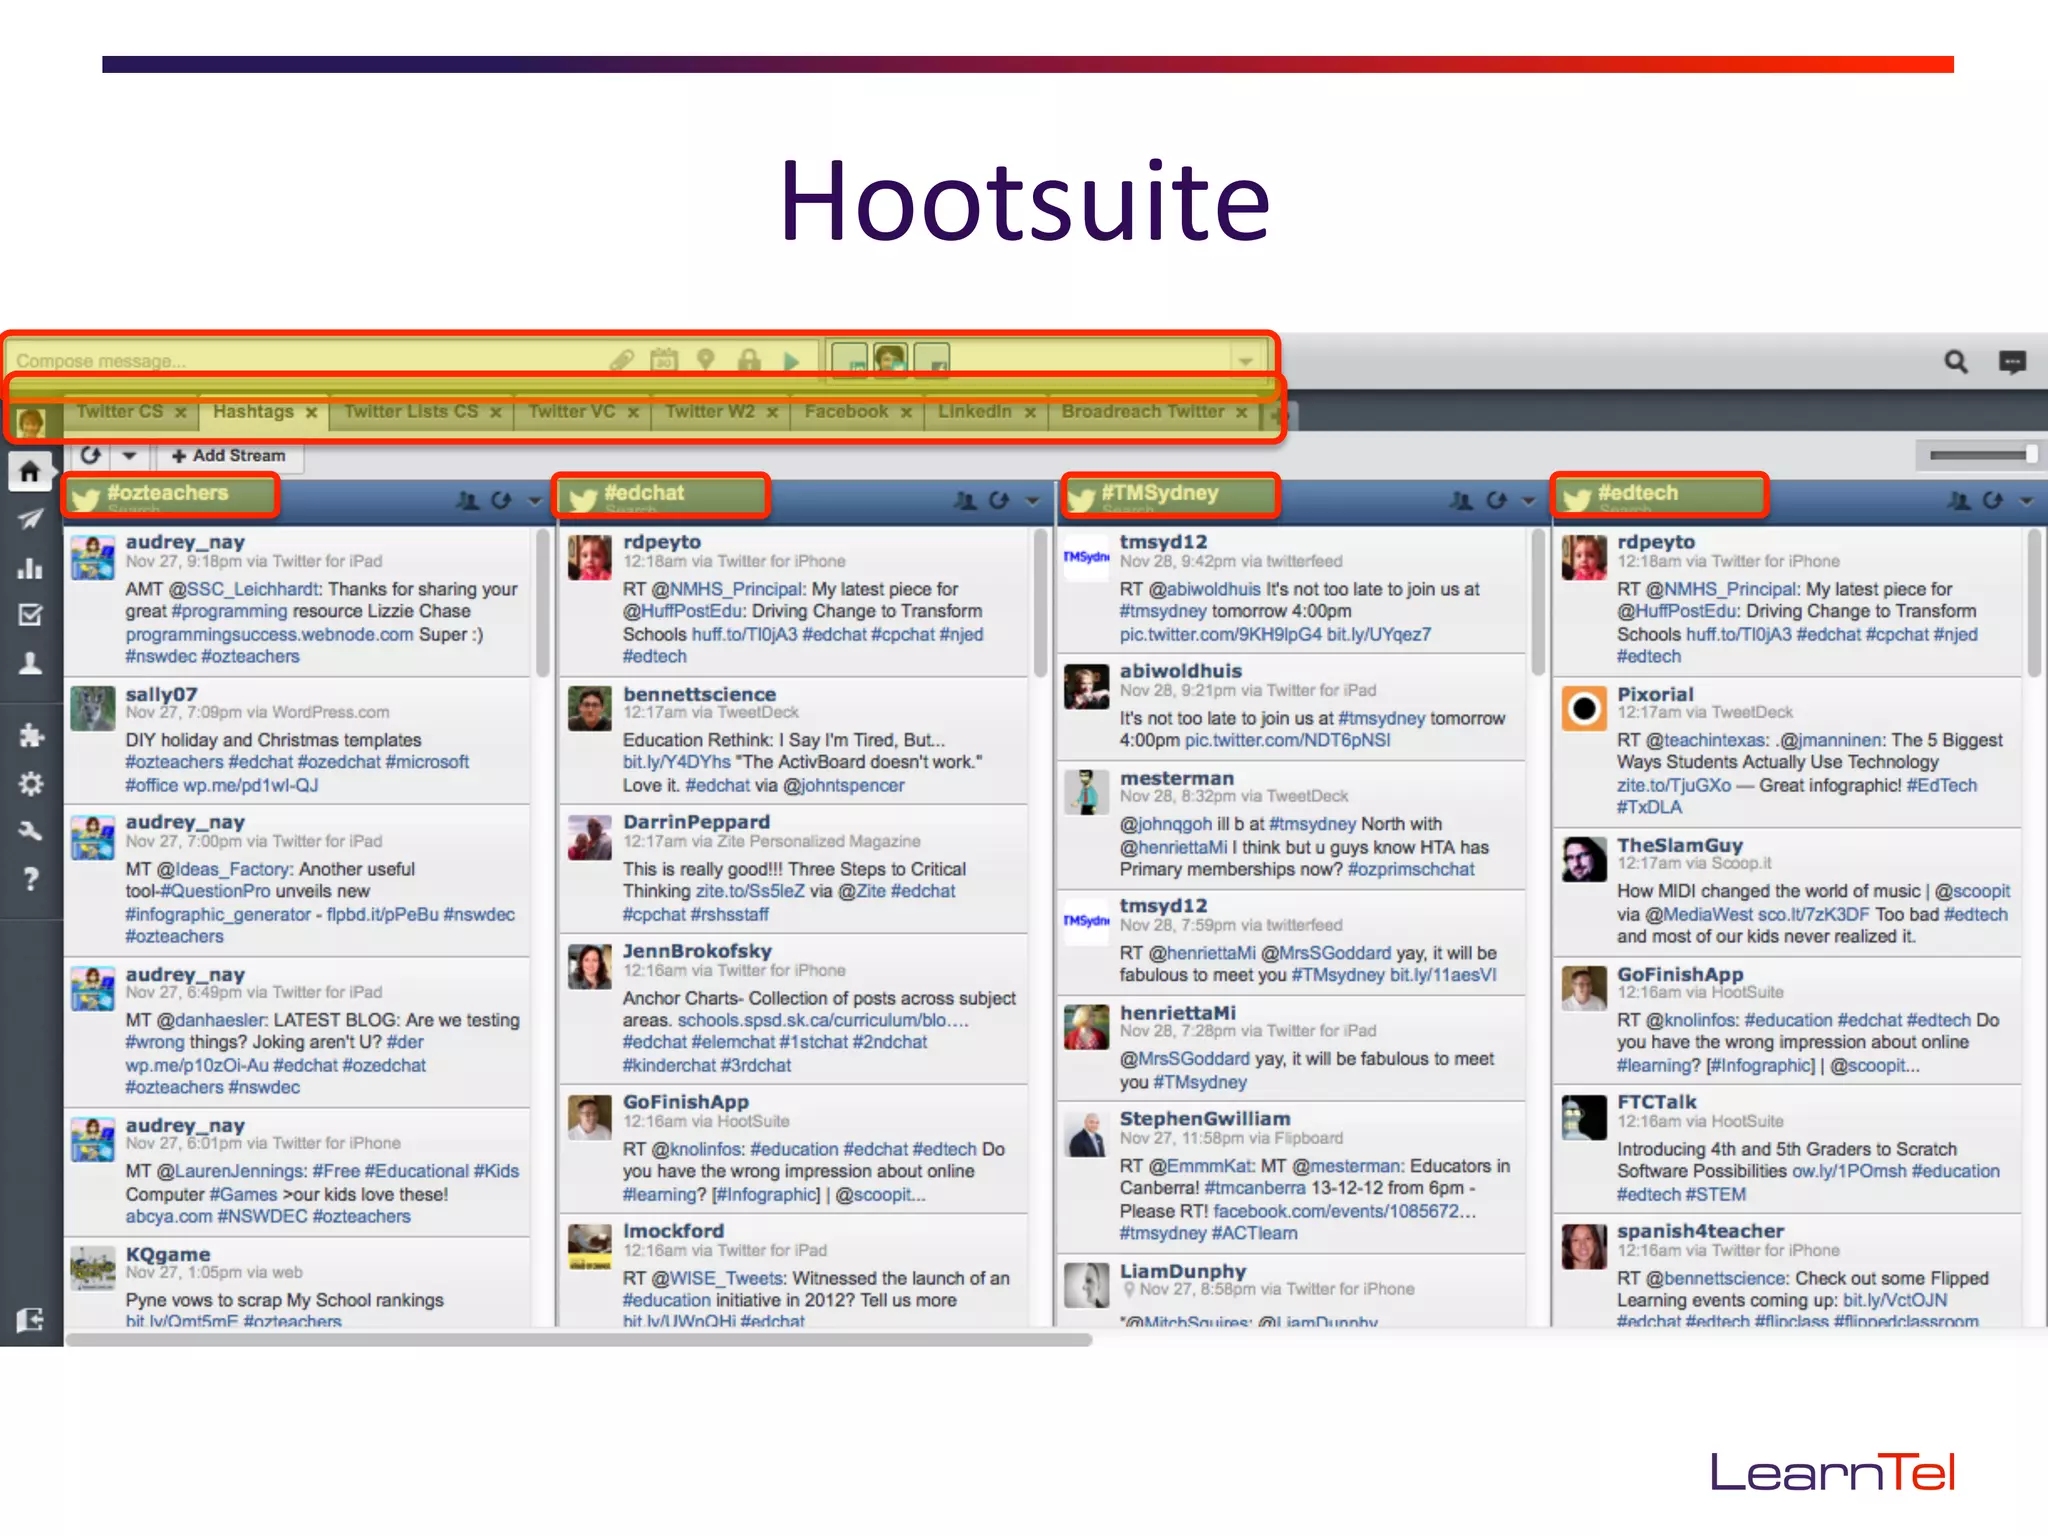The width and height of the screenshot is (2048, 1536).
Task: Open the #edchat stream options dropdown arrow
Action: (x=1031, y=501)
